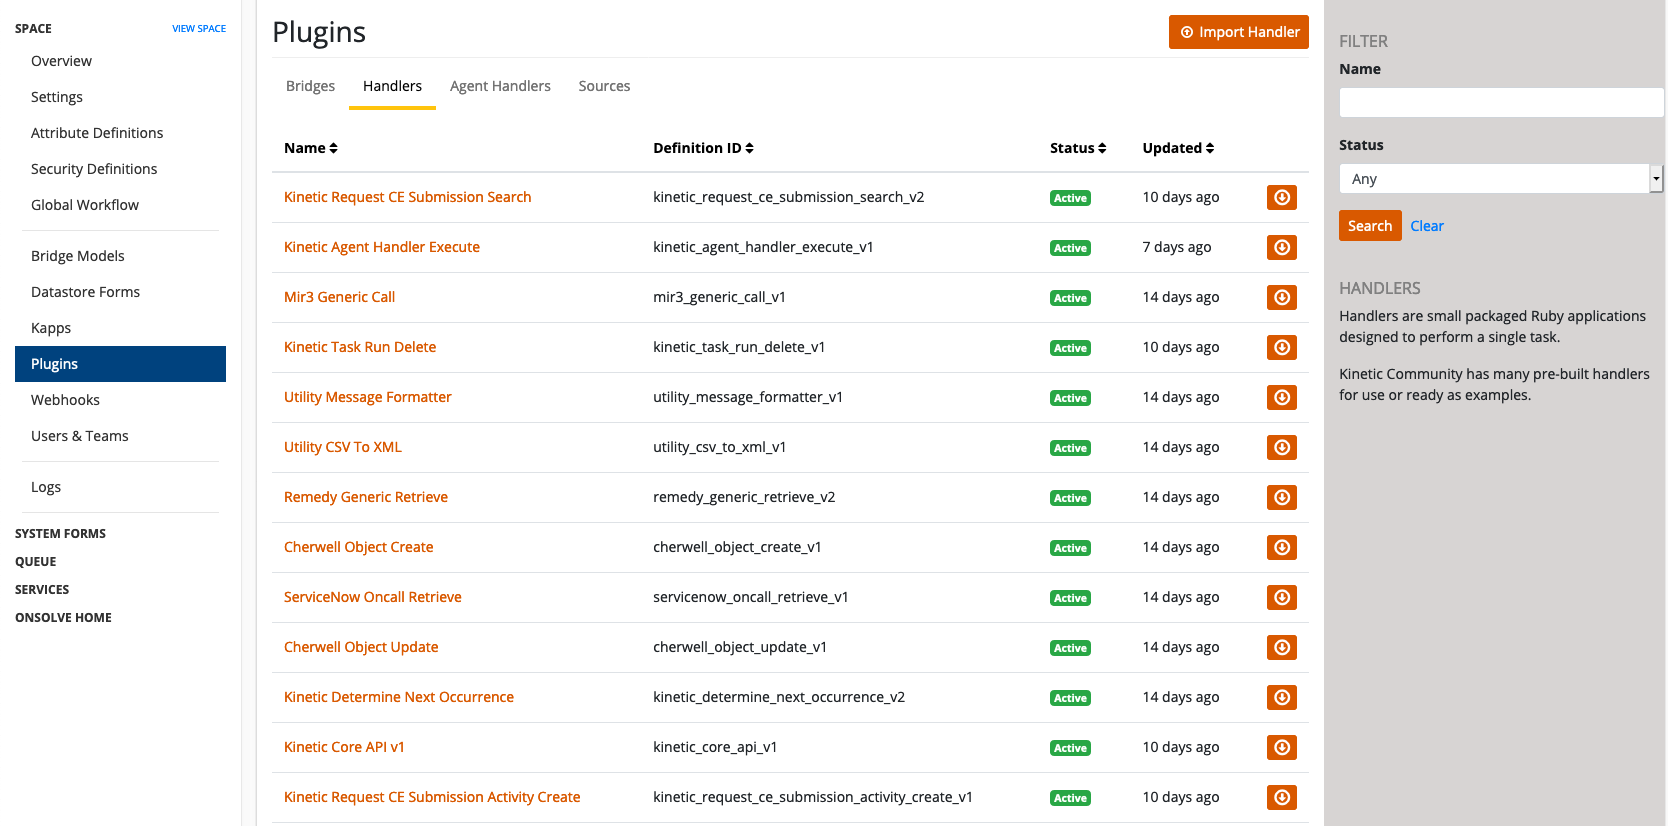Go to Attribute Definitions

97,133
